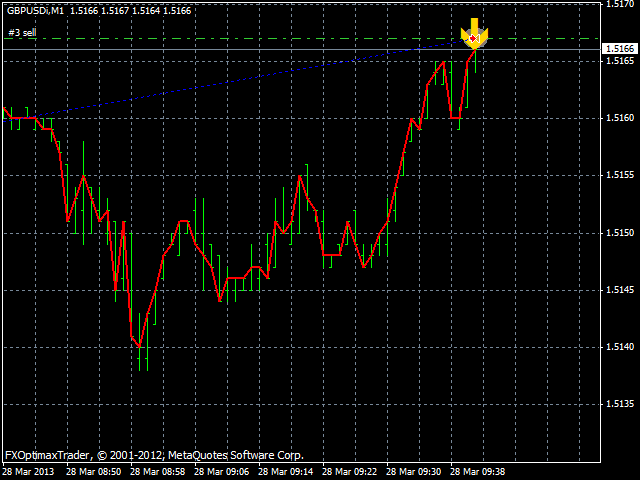Click the 28 Mar 09:22 time label
The image size is (640, 480).
click(350, 472)
